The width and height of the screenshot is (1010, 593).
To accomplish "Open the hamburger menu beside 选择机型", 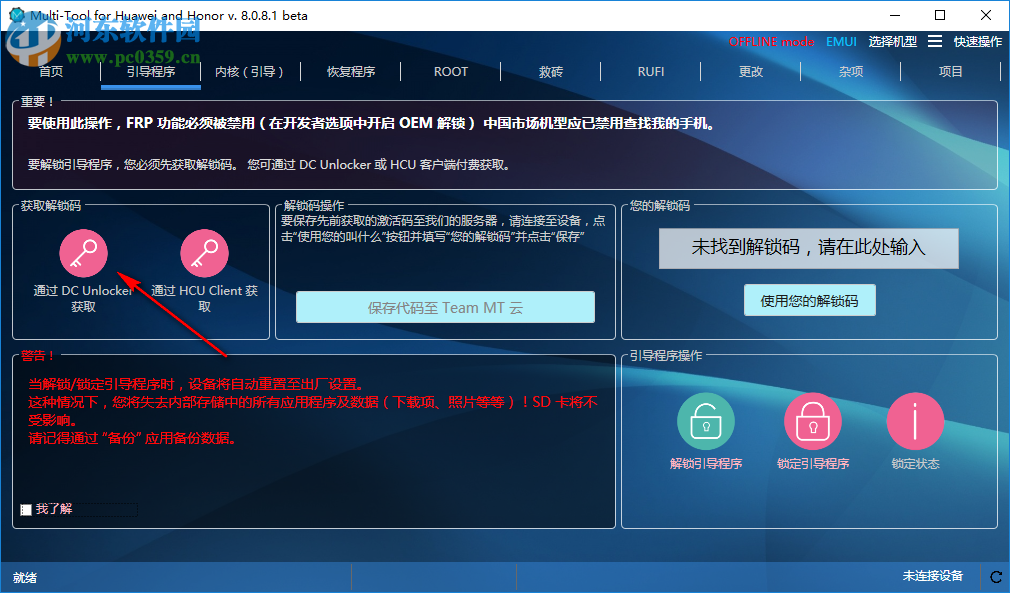I will tap(936, 42).
